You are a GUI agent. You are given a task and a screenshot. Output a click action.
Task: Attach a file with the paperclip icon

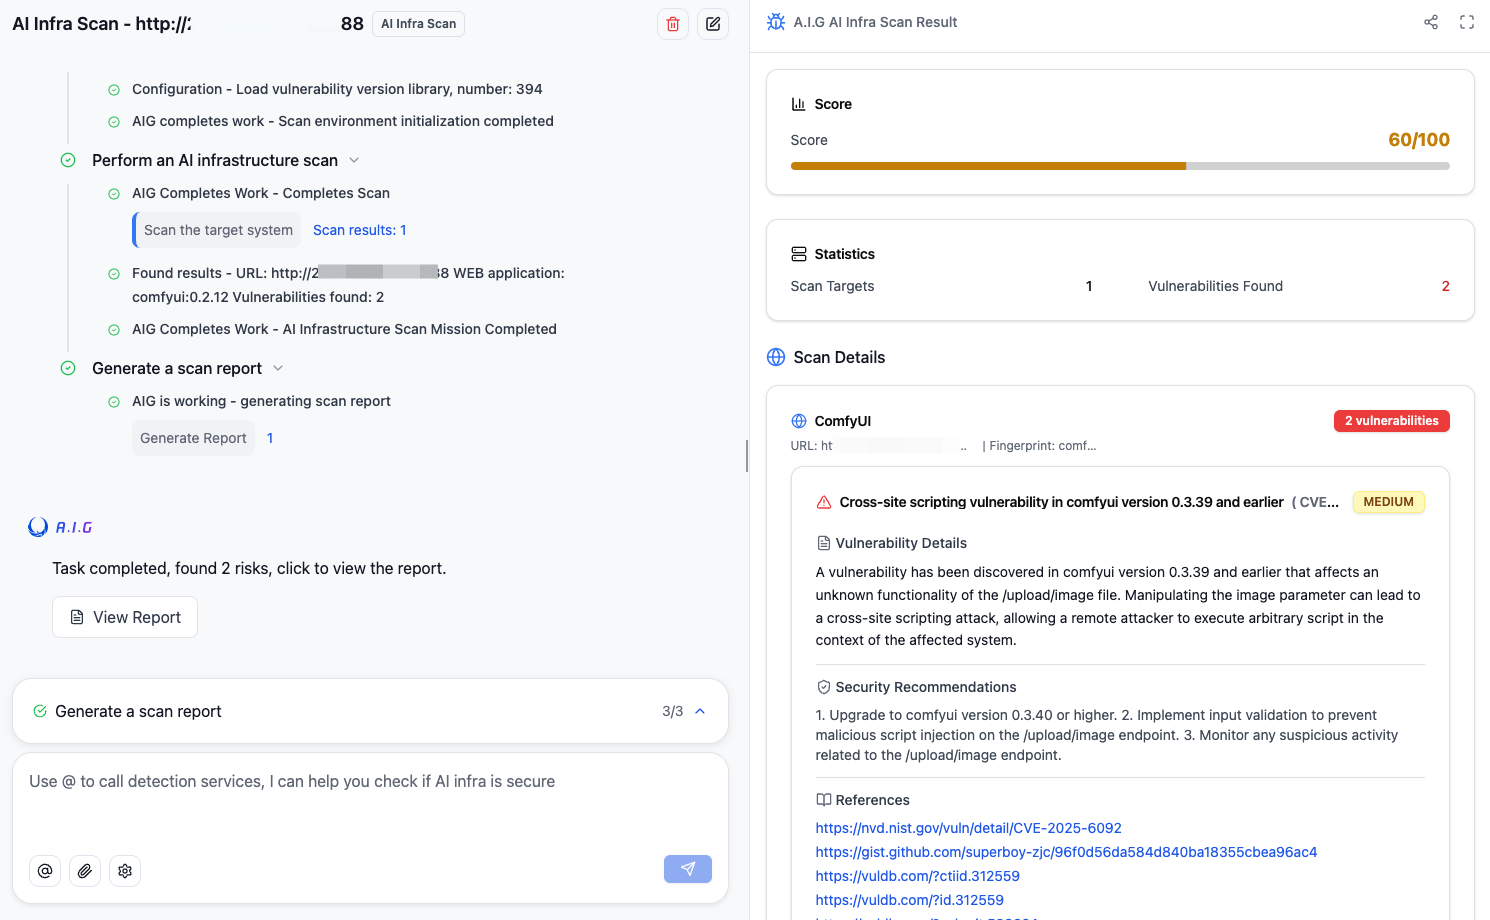point(85,871)
